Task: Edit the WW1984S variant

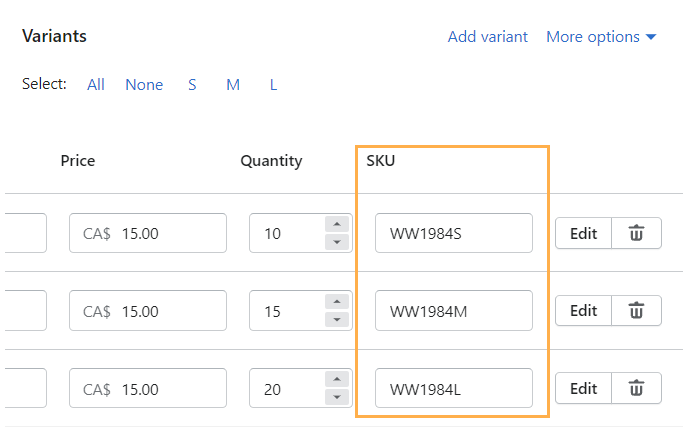Action: click(583, 233)
